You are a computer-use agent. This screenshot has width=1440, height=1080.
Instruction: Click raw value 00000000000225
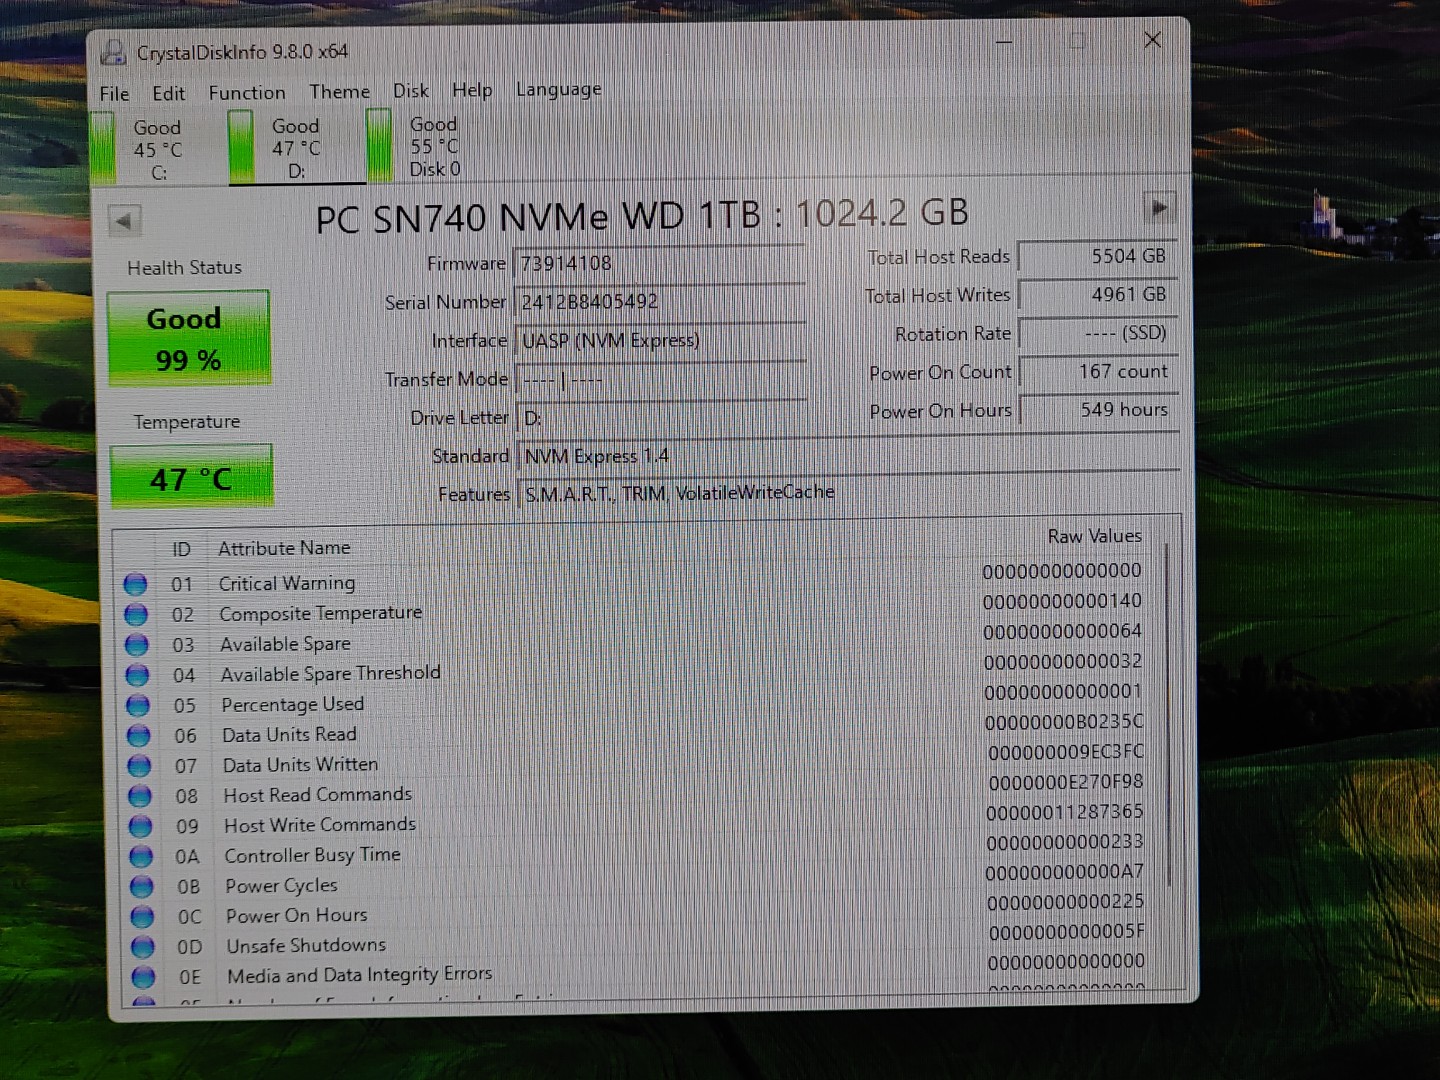[1065, 902]
